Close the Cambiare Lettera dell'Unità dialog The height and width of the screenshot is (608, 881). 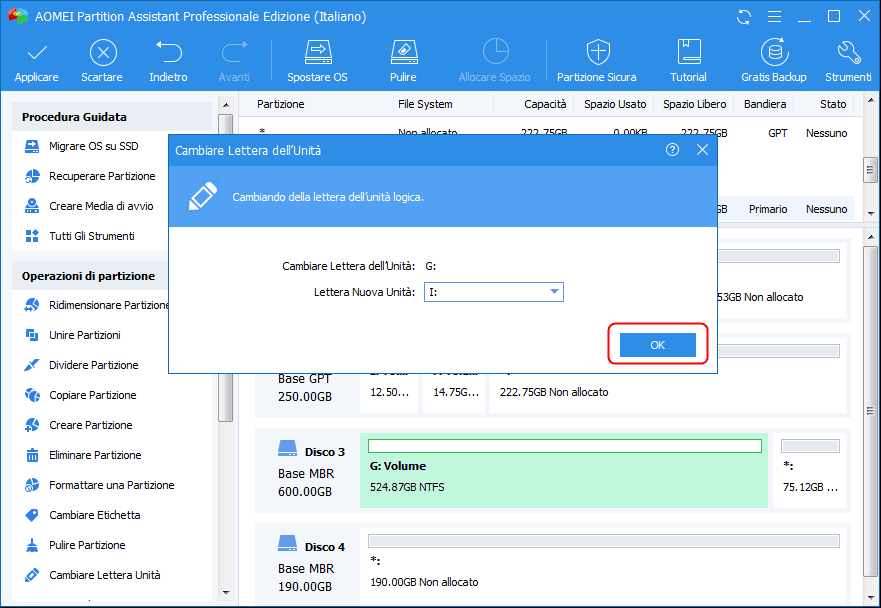(702, 150)
